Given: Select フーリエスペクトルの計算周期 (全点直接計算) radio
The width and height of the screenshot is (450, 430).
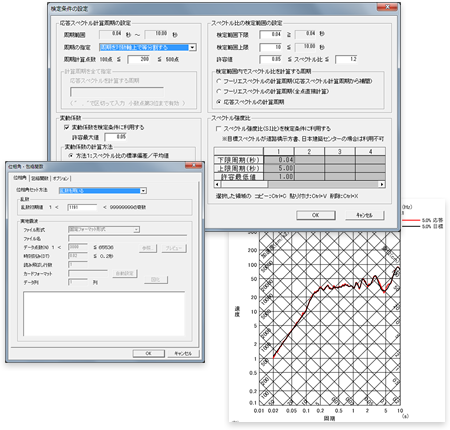Looking at the screenshot, I should (219, 91).
